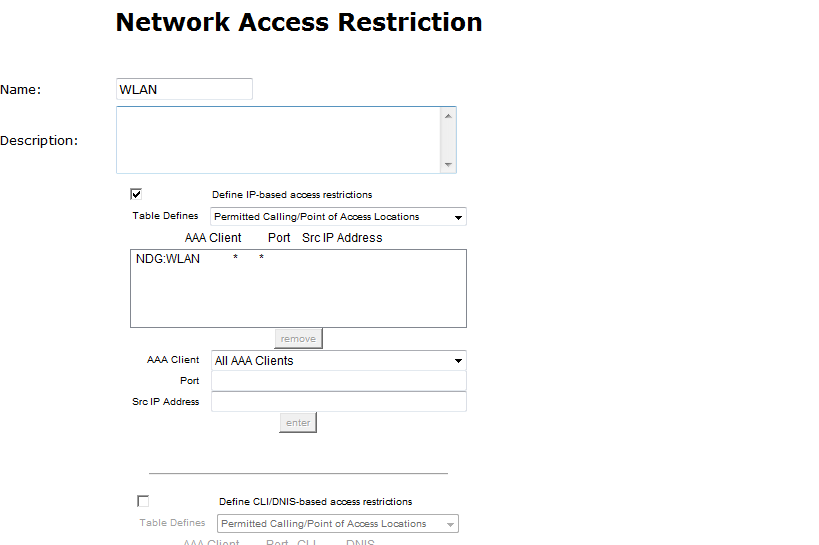Click the Name input field containing WLAN
819x545 pixels.
tap(184, 89)
